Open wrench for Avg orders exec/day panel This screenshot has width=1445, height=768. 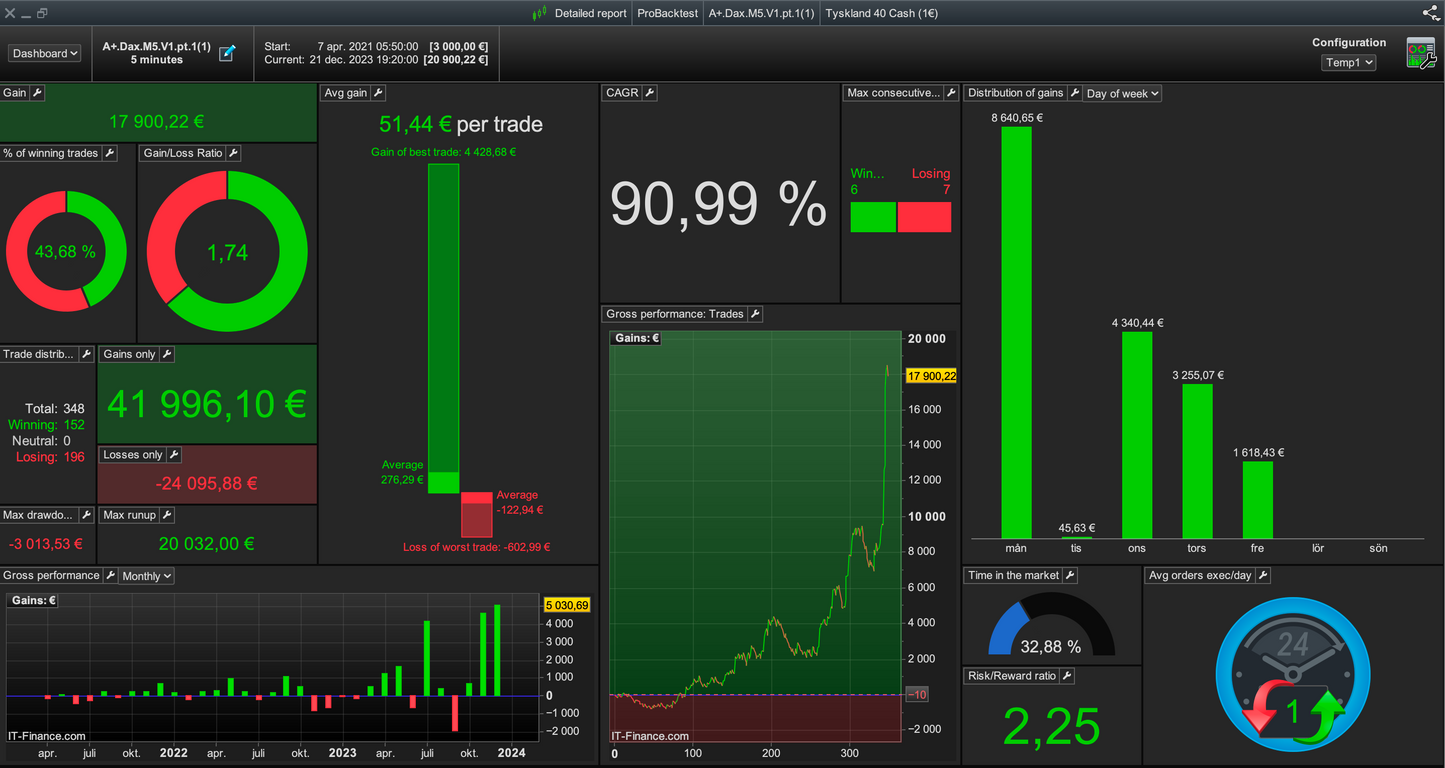1263,575
